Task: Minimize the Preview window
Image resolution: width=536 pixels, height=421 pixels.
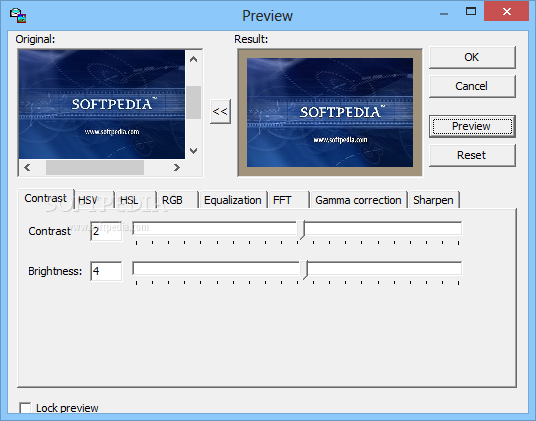Action: tap(444, 14)
